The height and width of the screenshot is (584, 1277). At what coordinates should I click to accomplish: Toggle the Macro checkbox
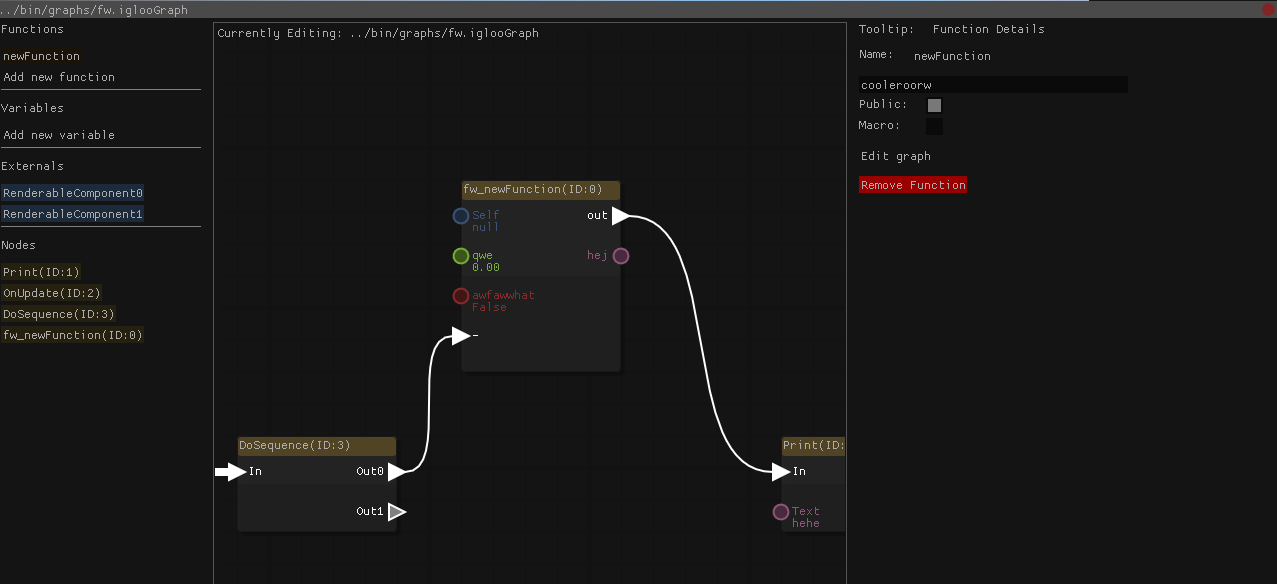click(x=935, y=126)
